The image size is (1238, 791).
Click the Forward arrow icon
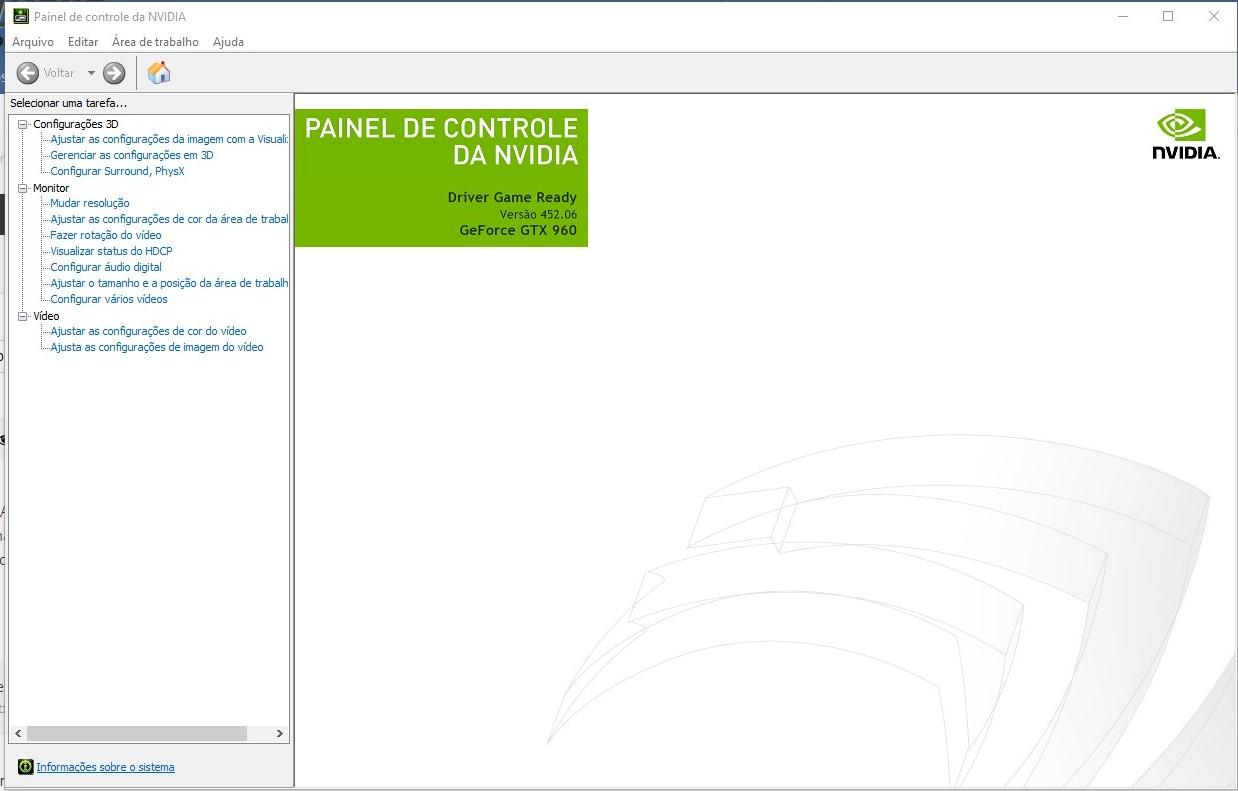114,73
